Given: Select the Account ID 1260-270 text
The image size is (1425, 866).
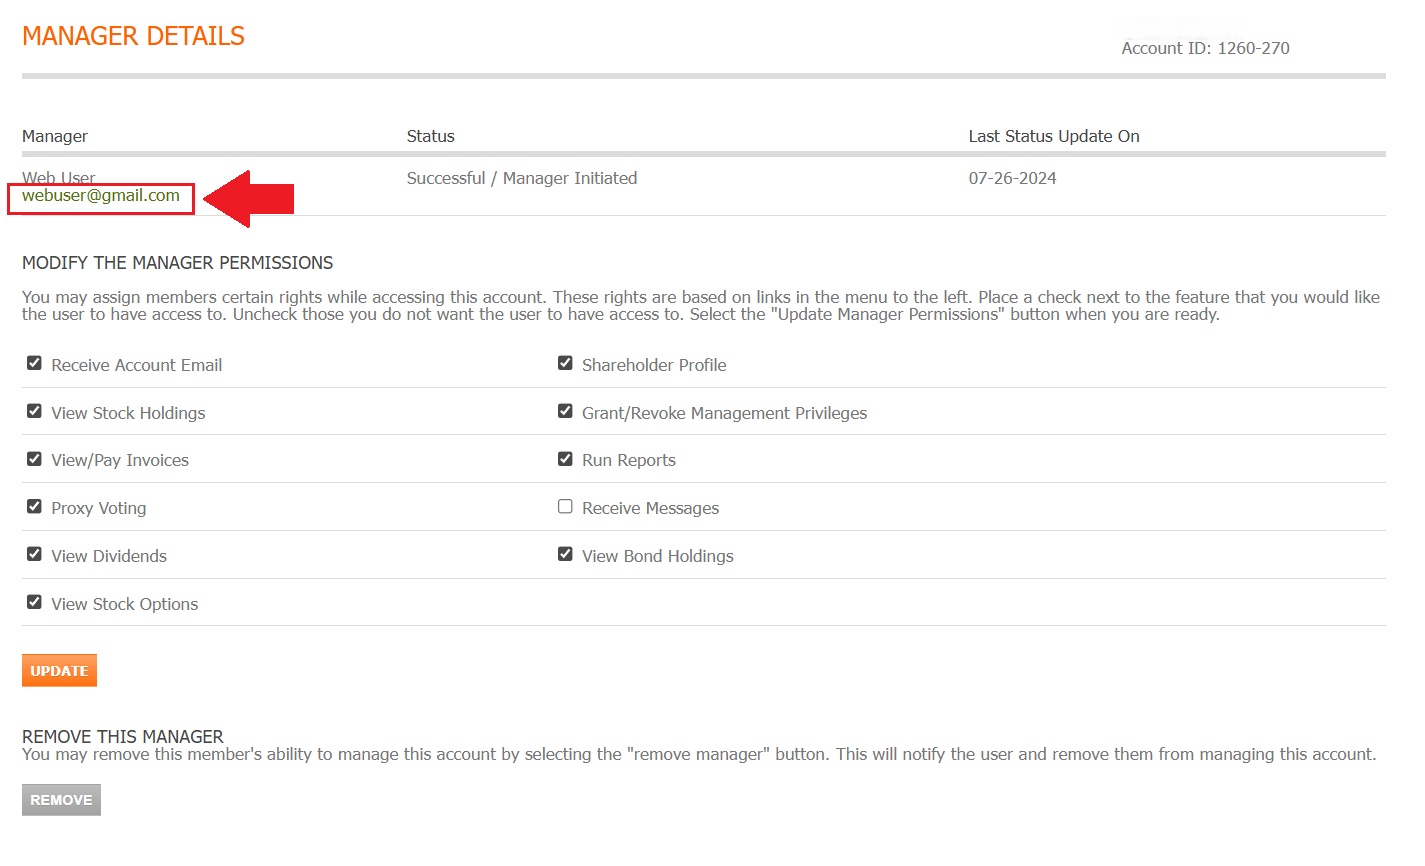Looking at the screenshot, I should pos(1205,48).
